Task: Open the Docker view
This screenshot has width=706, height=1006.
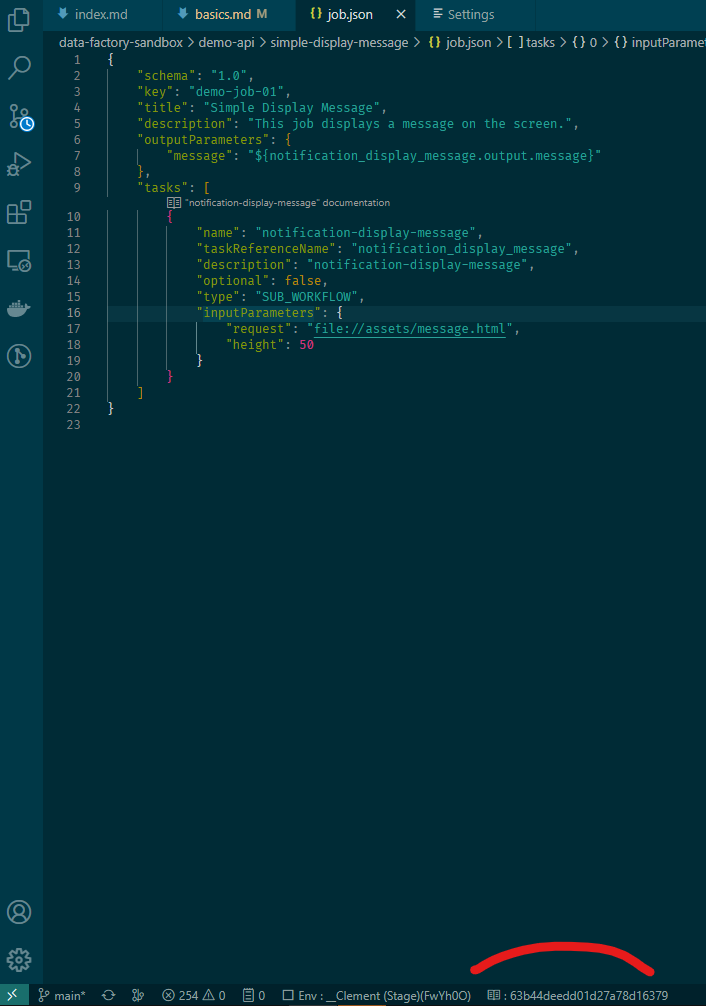Action: click(x=20, y=308)
